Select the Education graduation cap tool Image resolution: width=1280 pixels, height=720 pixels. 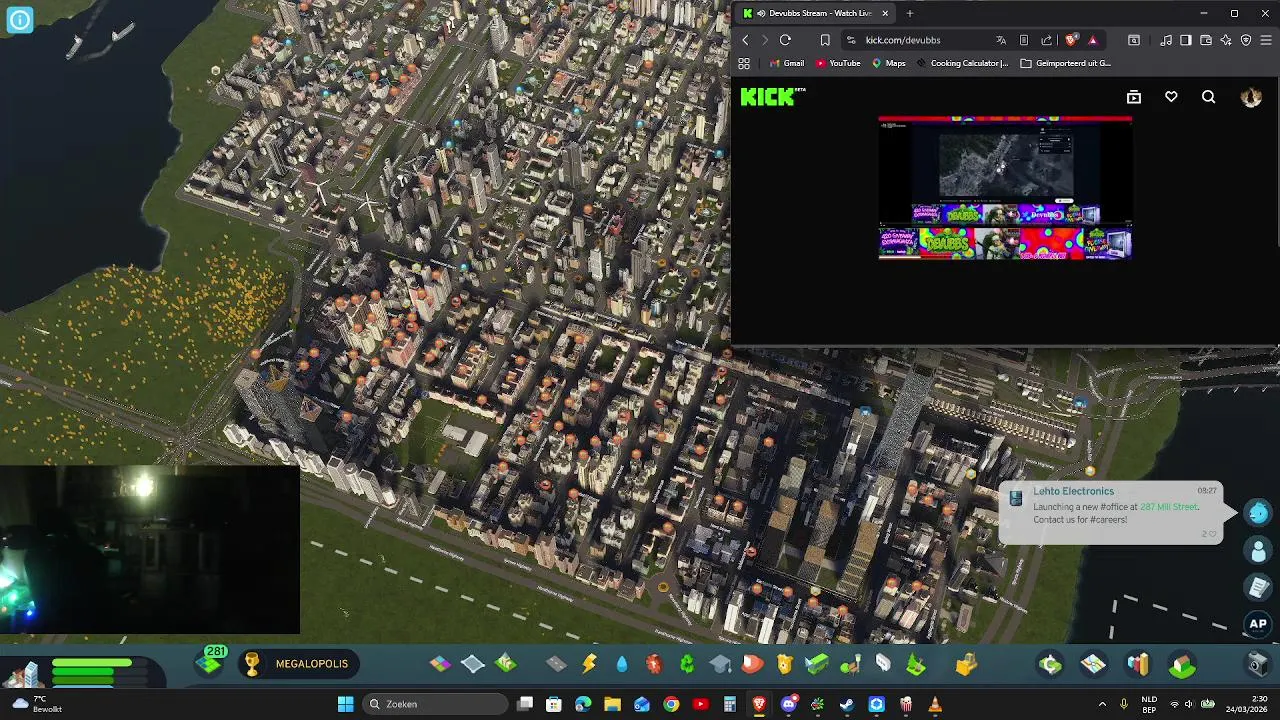(720, 664)
